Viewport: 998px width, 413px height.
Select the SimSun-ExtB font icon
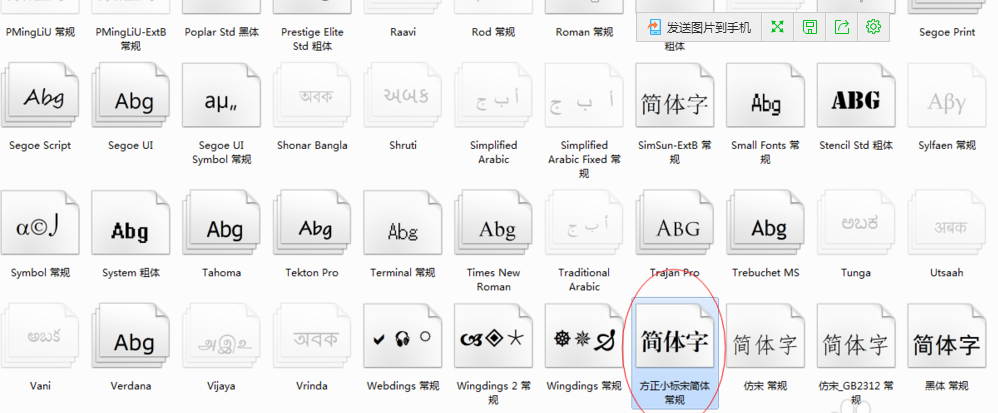[675, 101]
